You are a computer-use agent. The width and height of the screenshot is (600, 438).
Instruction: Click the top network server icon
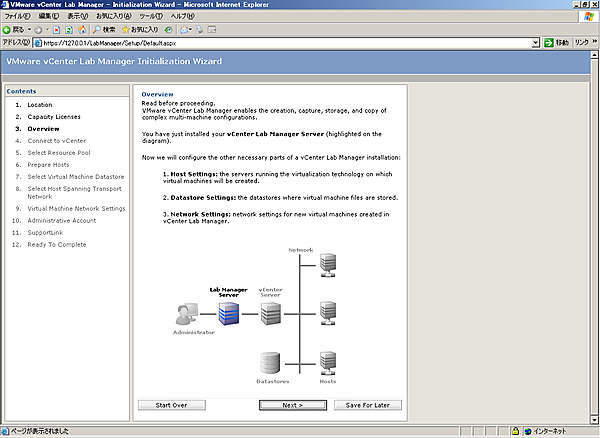pos(328,264)
